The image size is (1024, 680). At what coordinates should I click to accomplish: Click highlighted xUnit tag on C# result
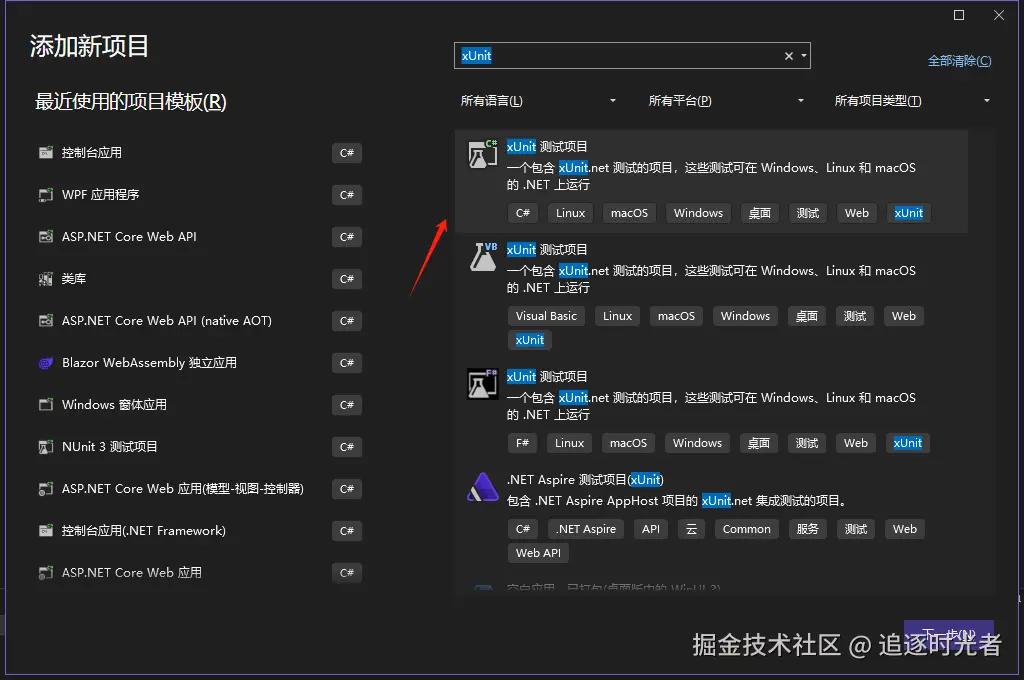pyautogui.click(x=908, y=213)
